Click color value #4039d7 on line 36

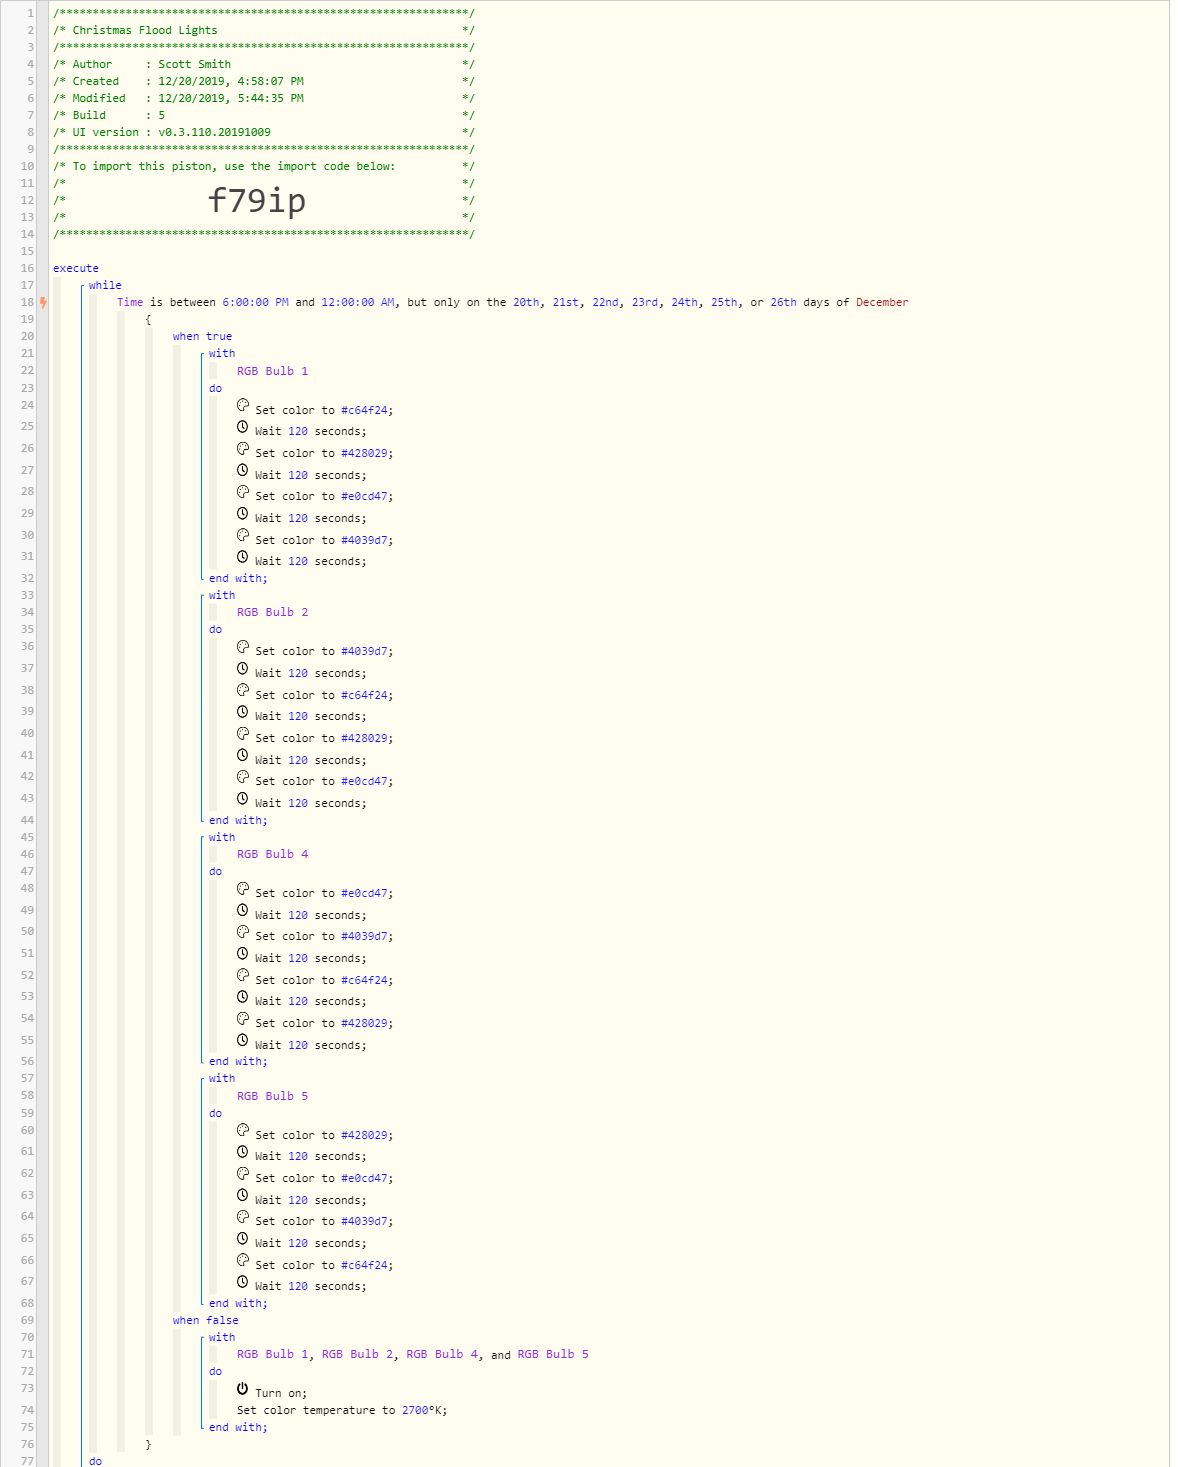(364, 651)
